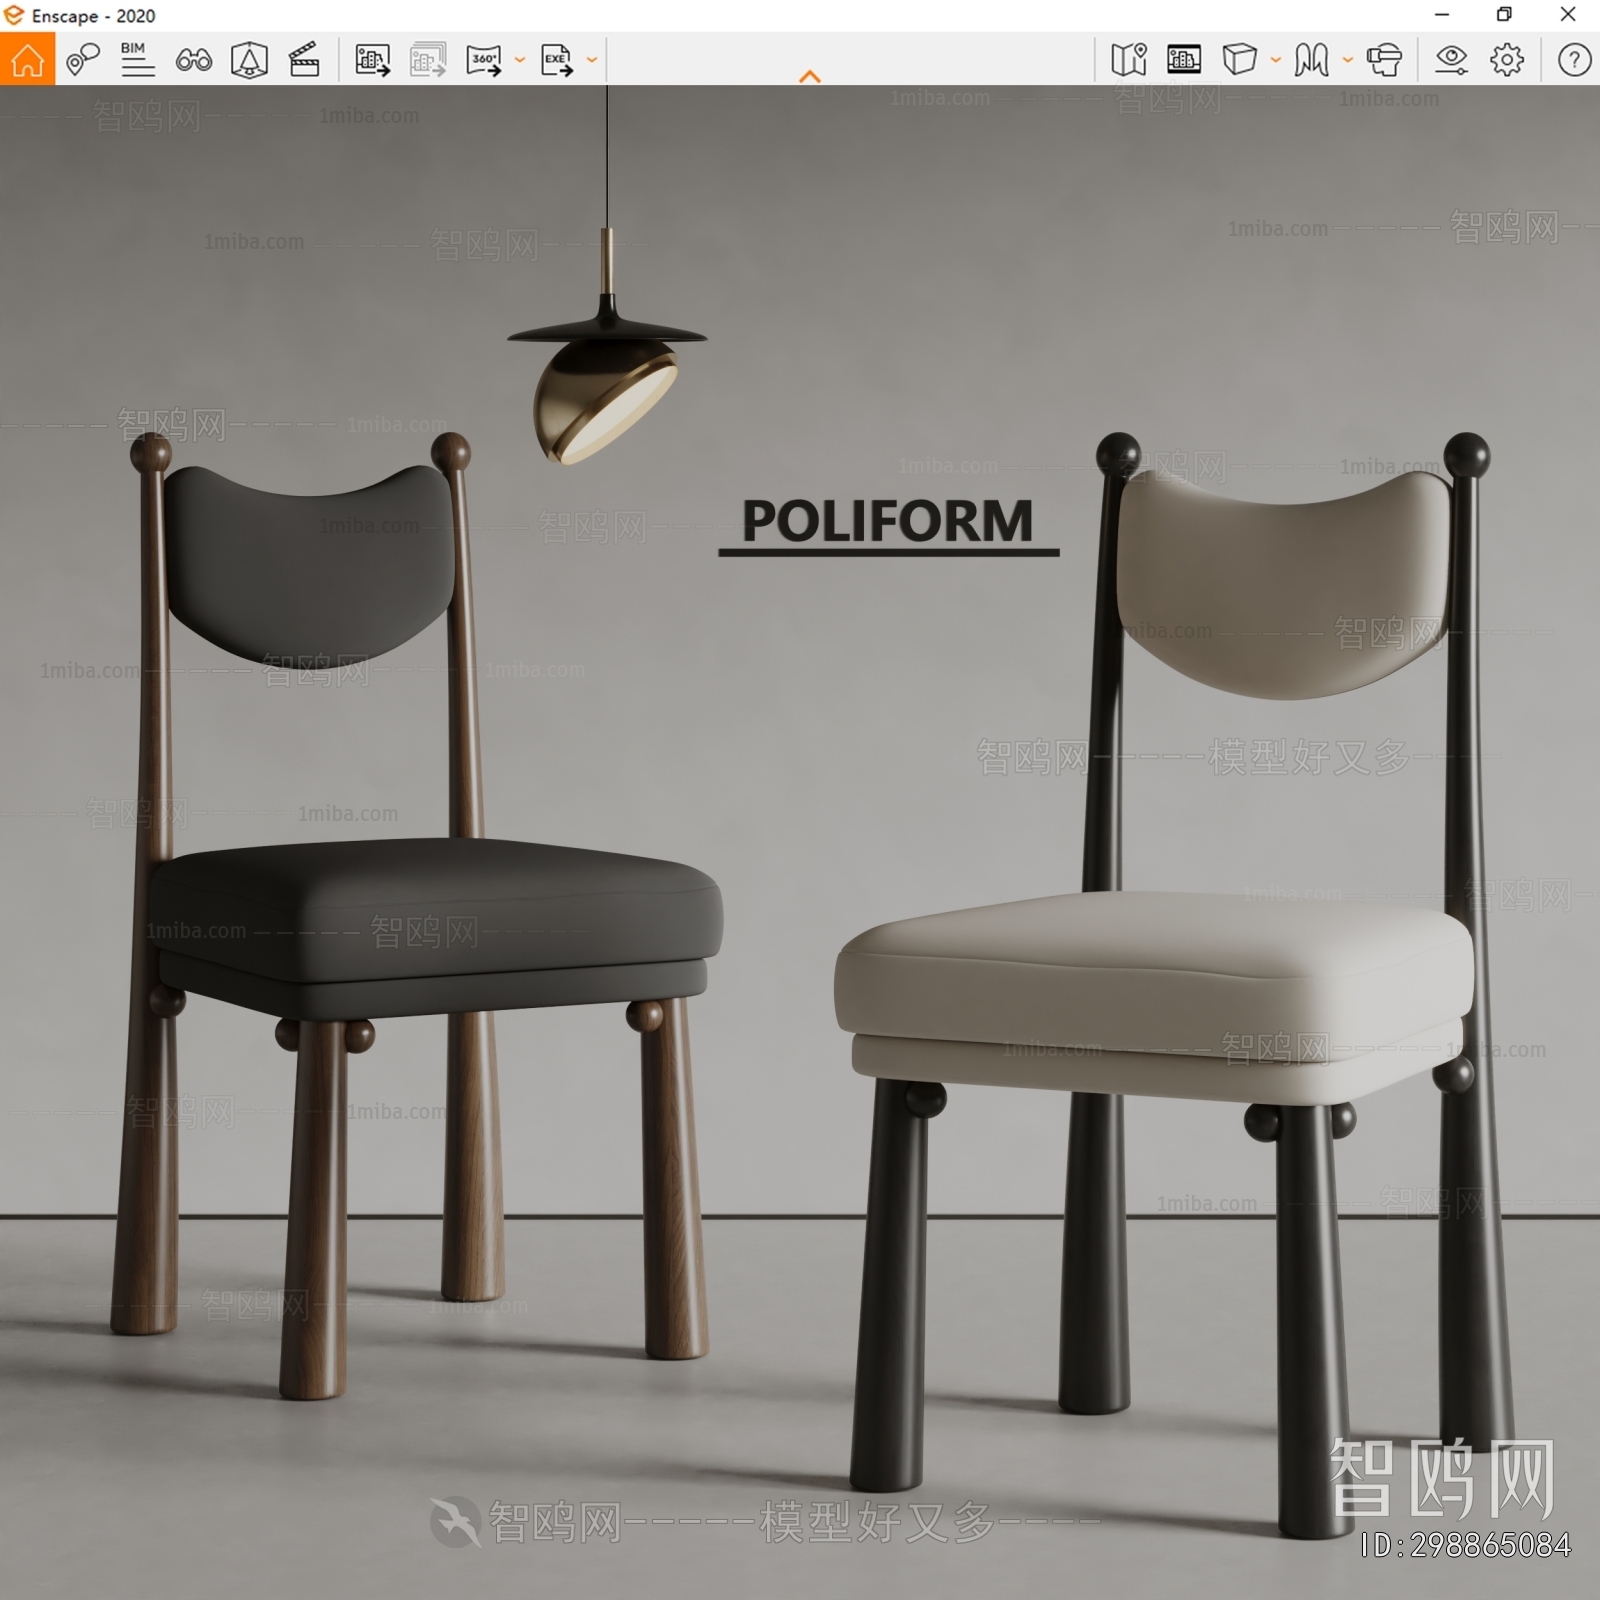Collapse toolbar with orange chevron
1600x1600 pixels.
(x=810, y=76)
